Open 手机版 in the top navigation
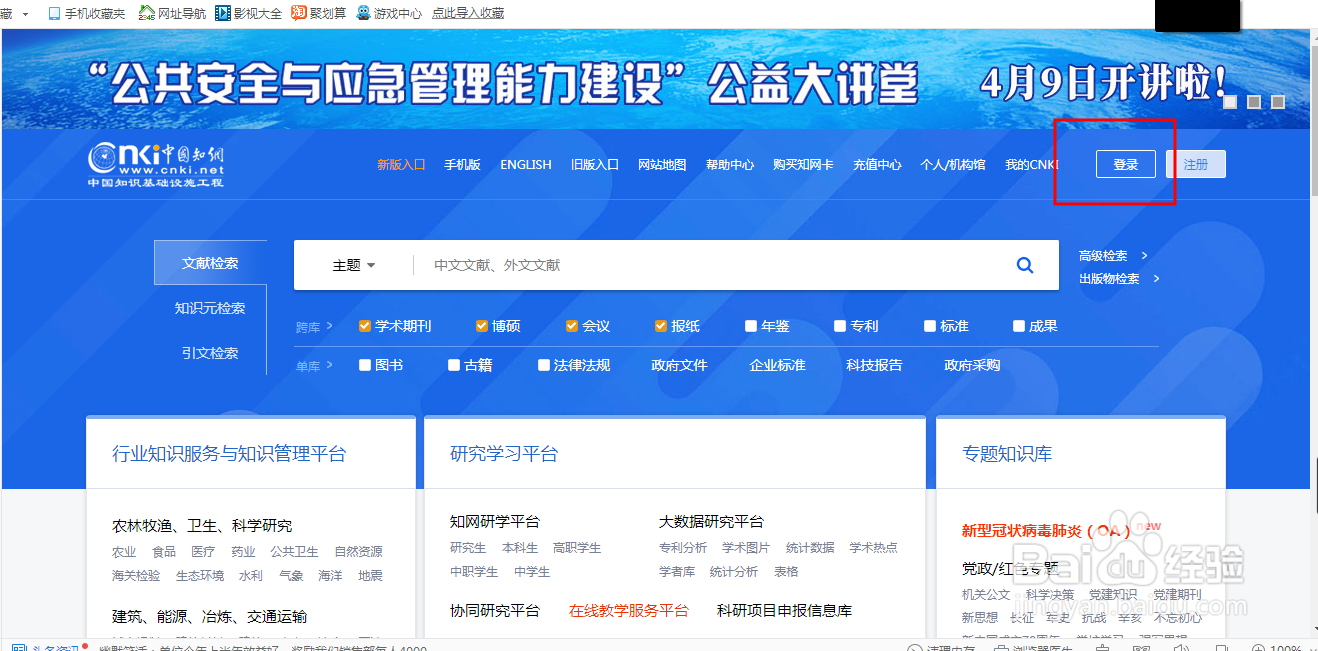 click(462, 165)
